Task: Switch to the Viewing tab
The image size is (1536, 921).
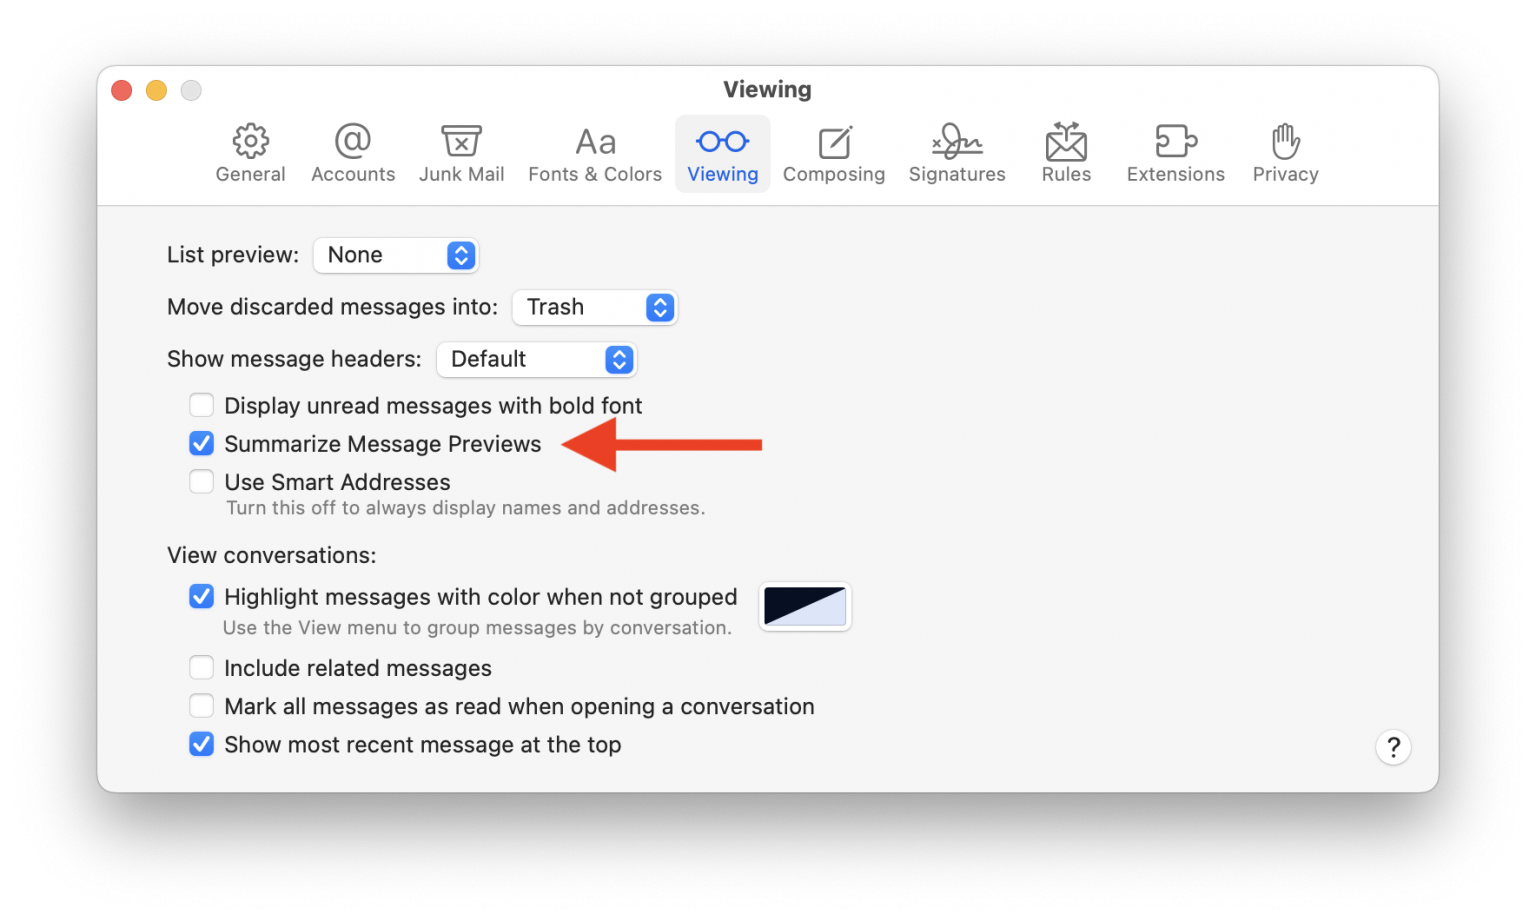Action: (722, 152)
